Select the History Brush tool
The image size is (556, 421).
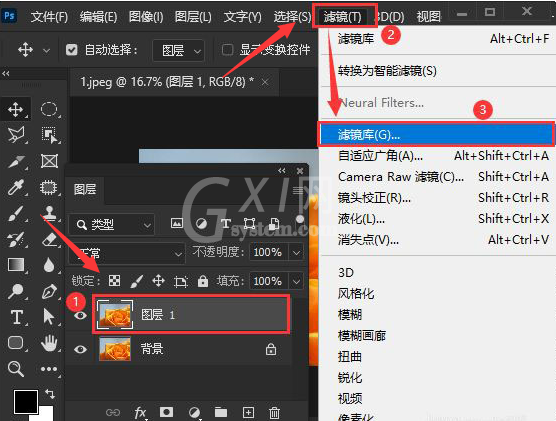coord(16,239)
